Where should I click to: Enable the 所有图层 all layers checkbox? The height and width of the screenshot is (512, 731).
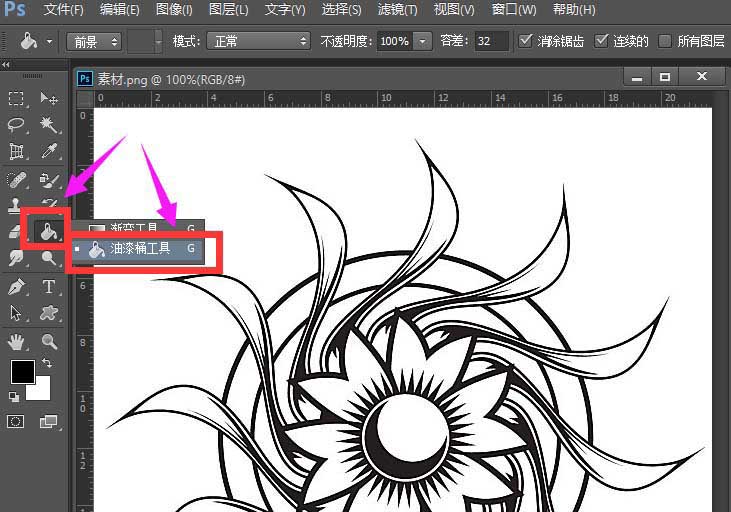pyautogui.click(x=665, y=41)
